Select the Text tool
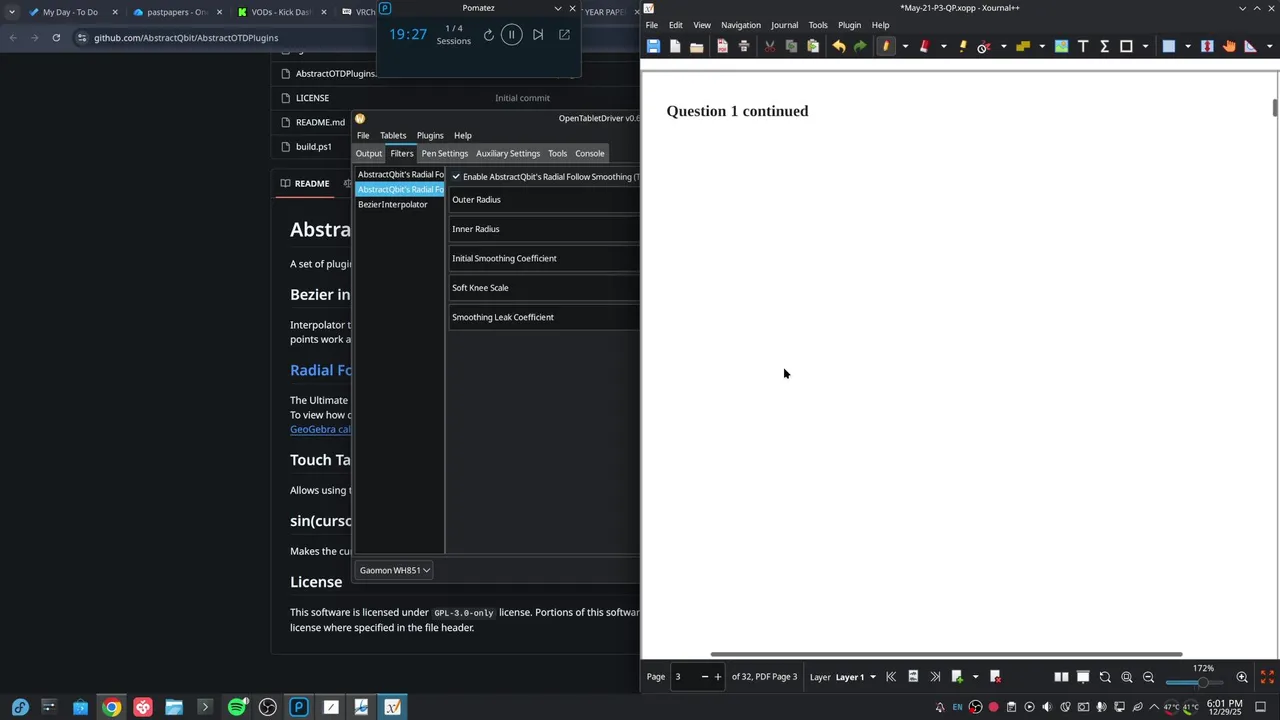Image resolution: width=1280 pixels, height=720 pixels. pos(1083,46)
